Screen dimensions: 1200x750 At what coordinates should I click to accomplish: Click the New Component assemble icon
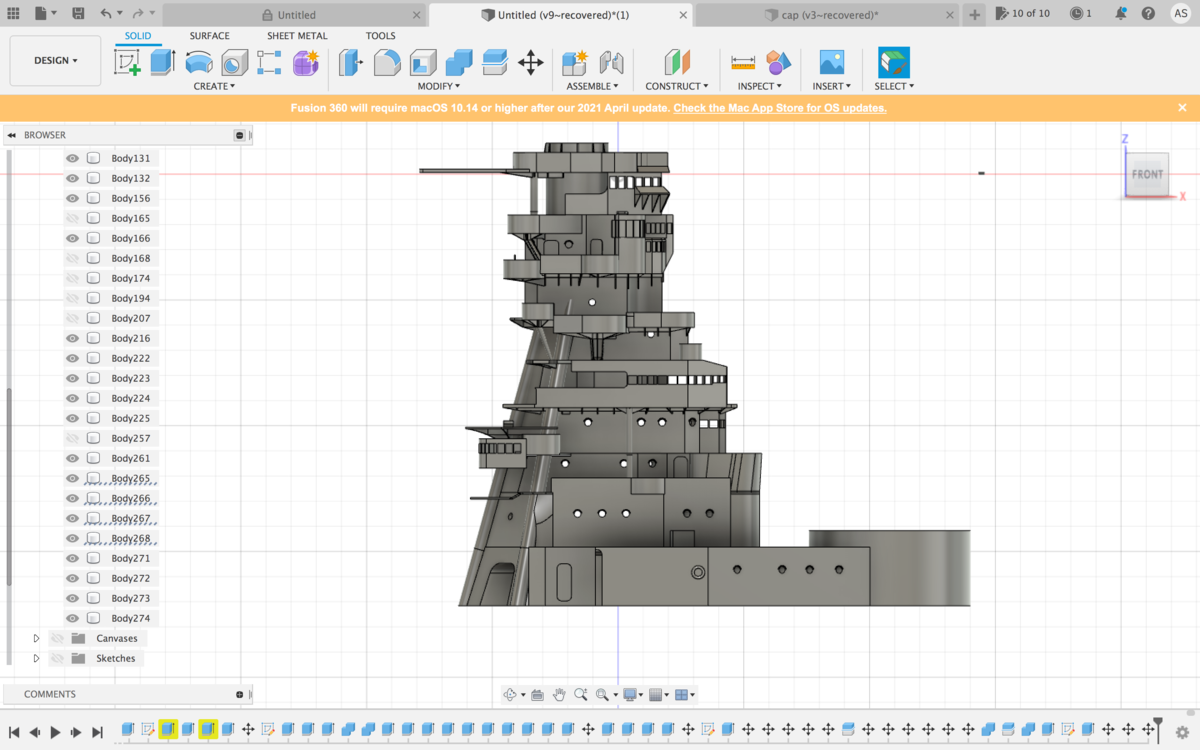[574, 63]
